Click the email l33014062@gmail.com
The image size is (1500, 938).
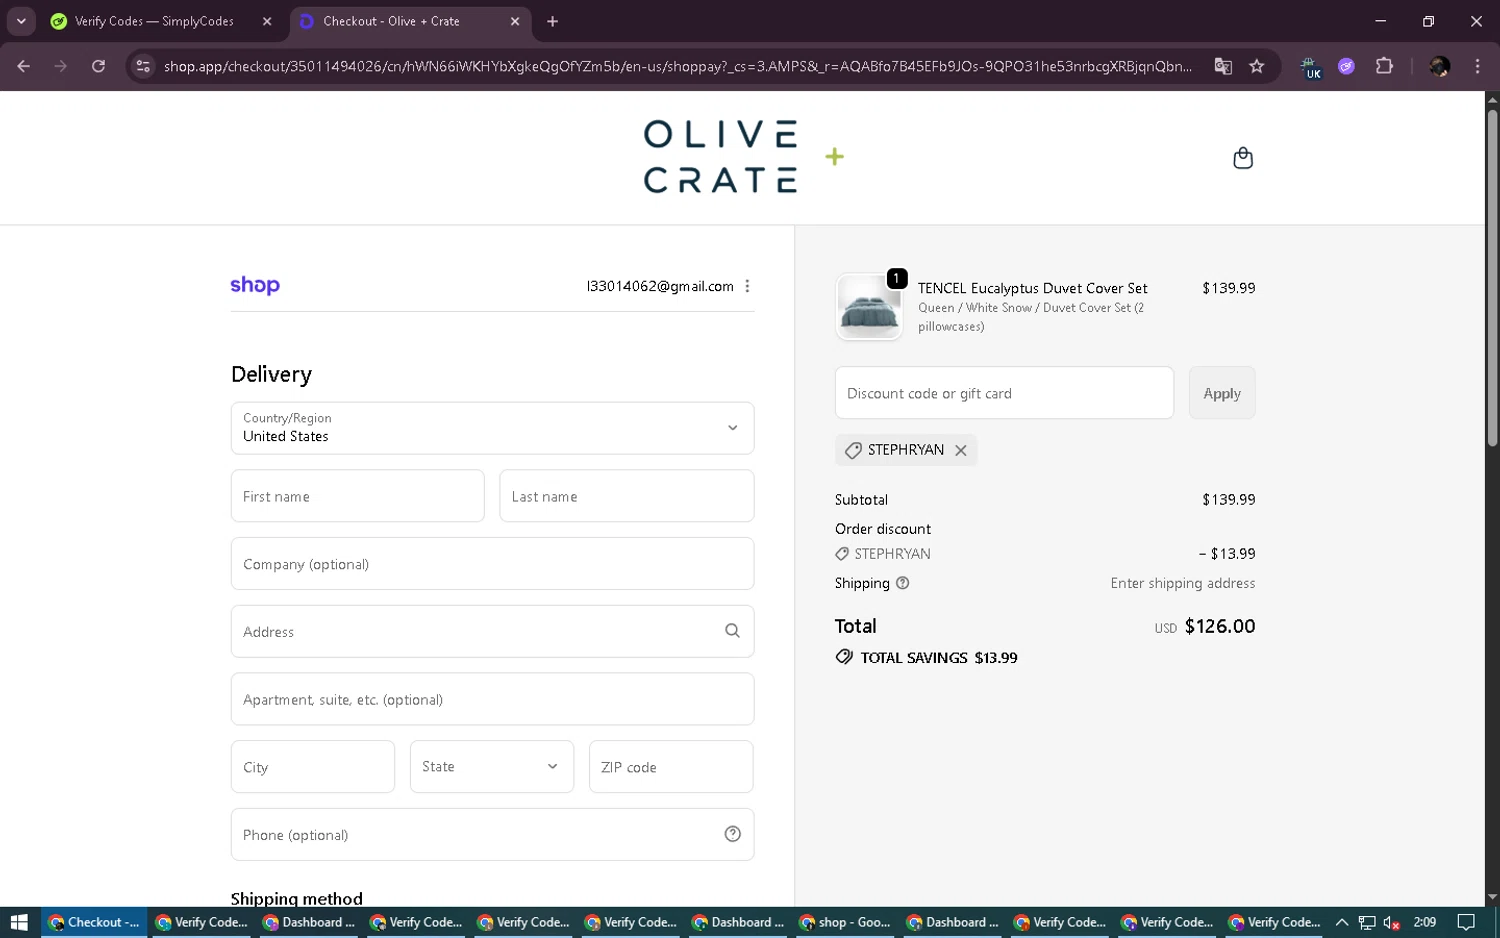click(660, 286)
